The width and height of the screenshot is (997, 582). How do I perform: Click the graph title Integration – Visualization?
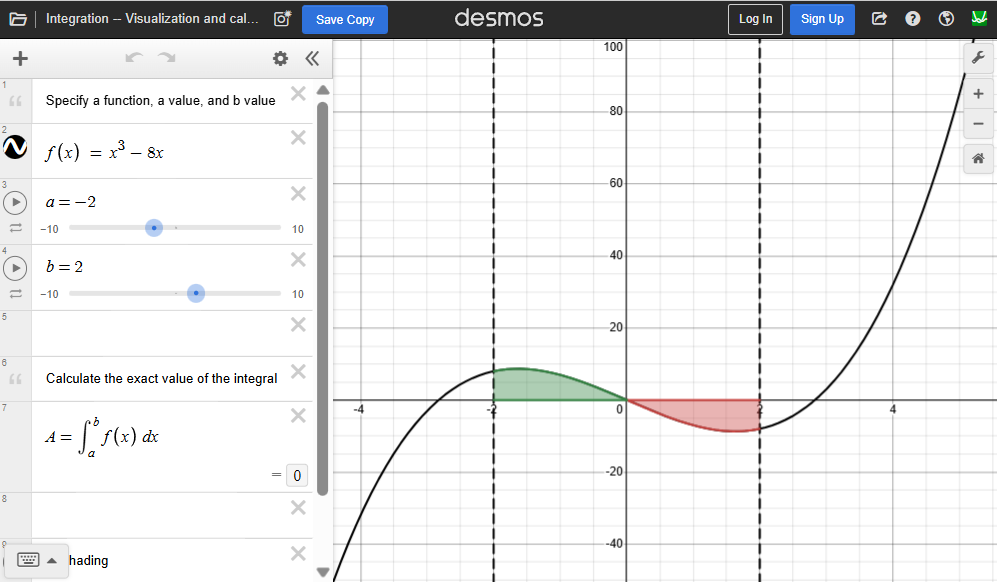(152, 18)
